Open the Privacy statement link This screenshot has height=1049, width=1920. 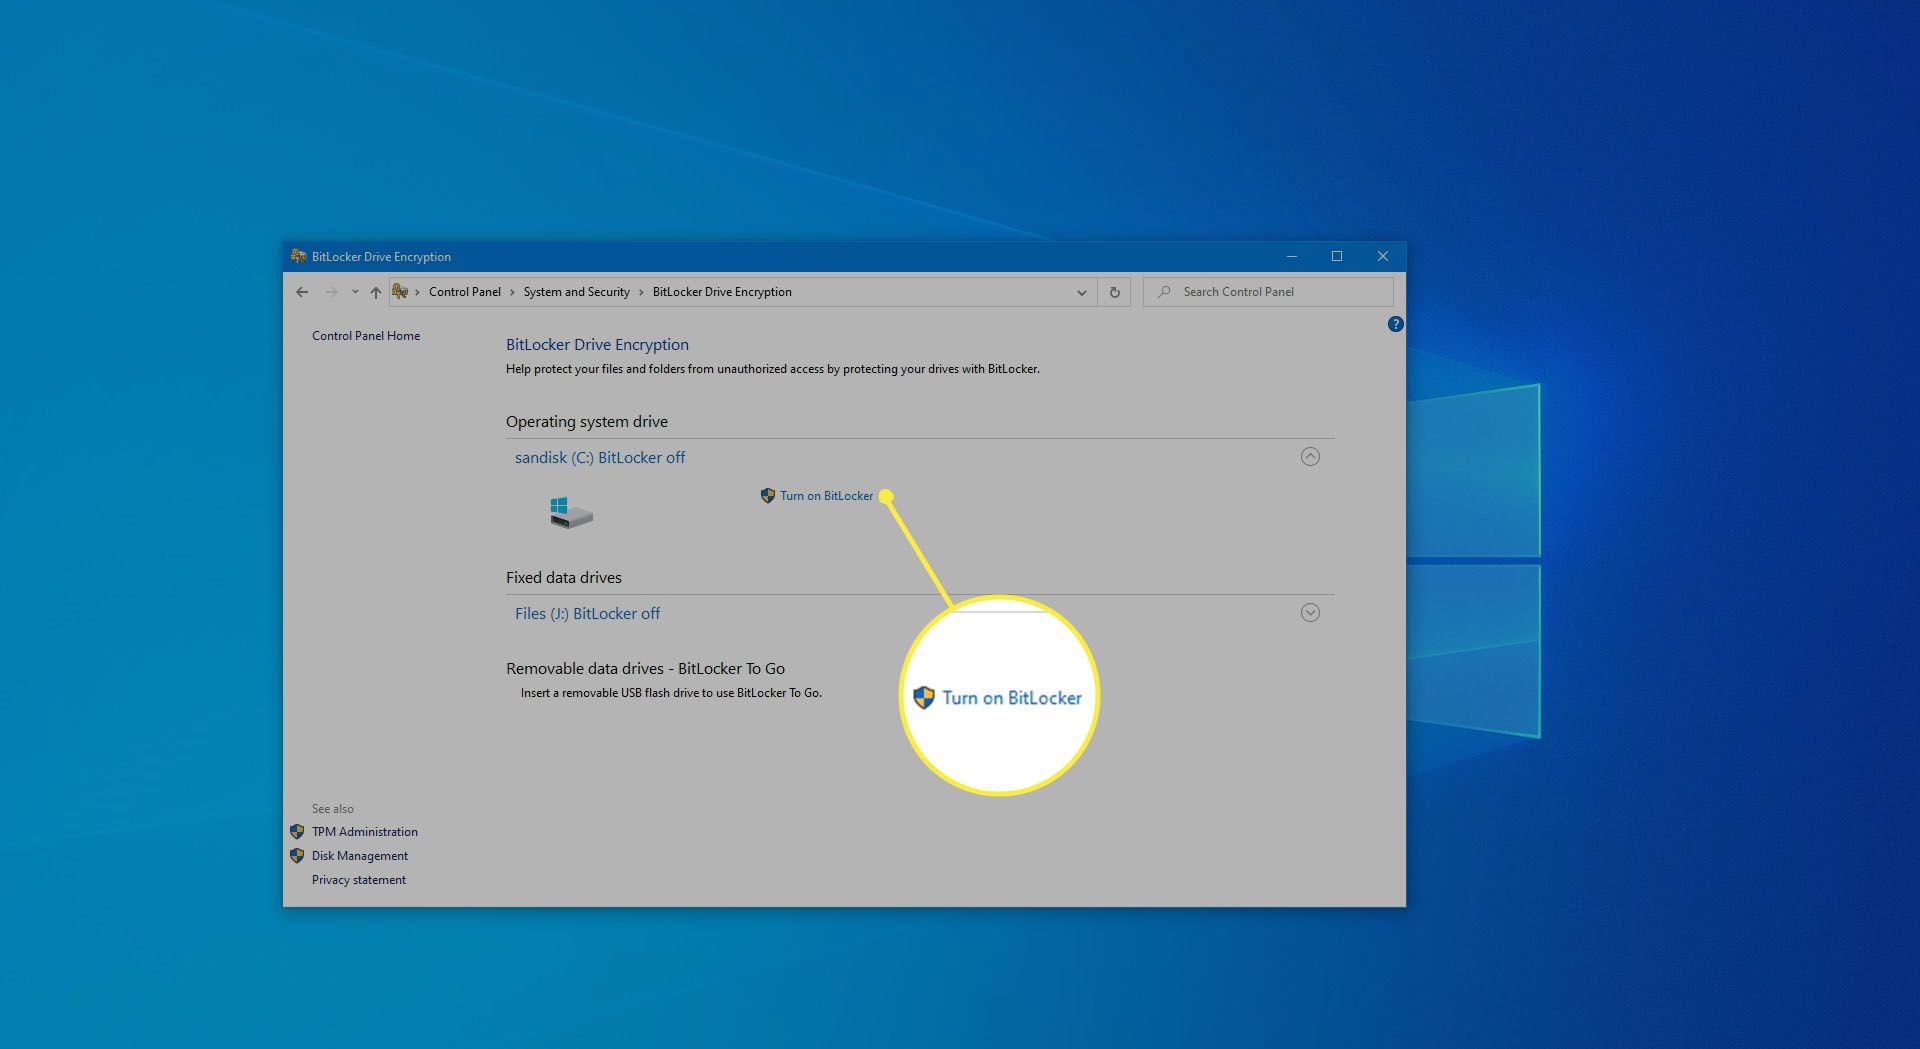tap(359, 880)
